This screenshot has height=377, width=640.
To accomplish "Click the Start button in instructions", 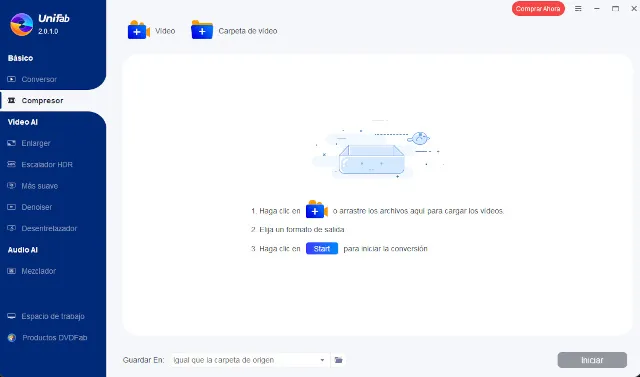I will pyautogui.click(x=322, y=248).
